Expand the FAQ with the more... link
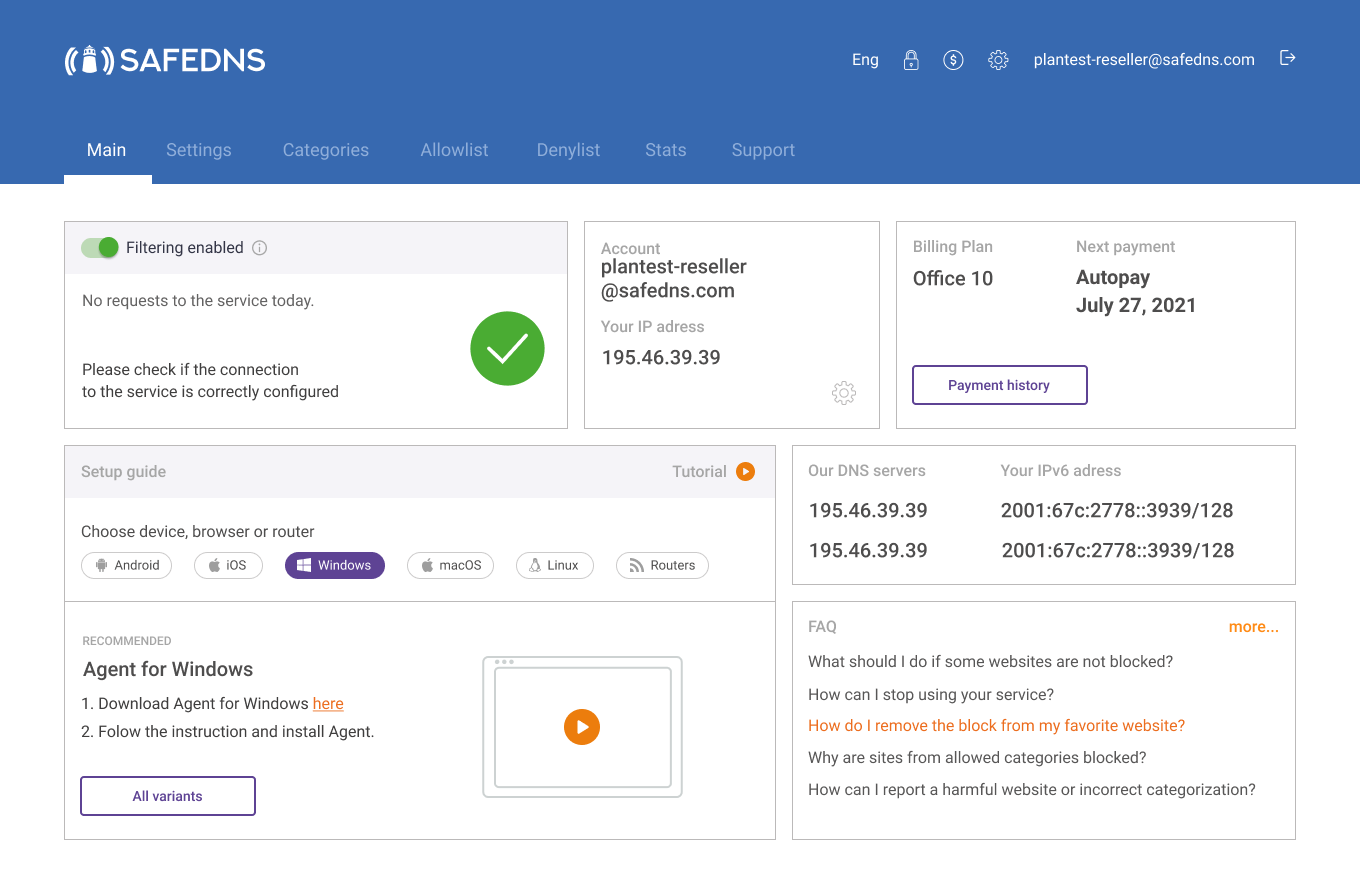1360x879 pixels. tap(1253, 626)
